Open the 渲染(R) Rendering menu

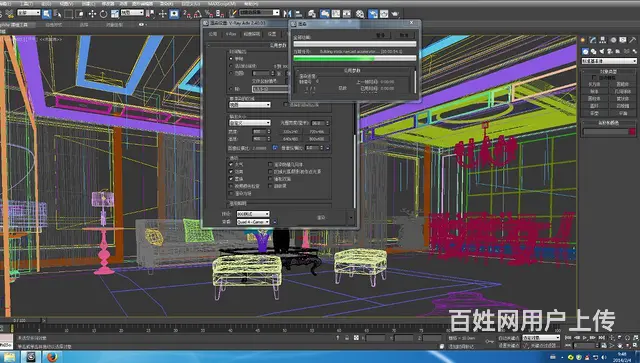tap(166, 4)
